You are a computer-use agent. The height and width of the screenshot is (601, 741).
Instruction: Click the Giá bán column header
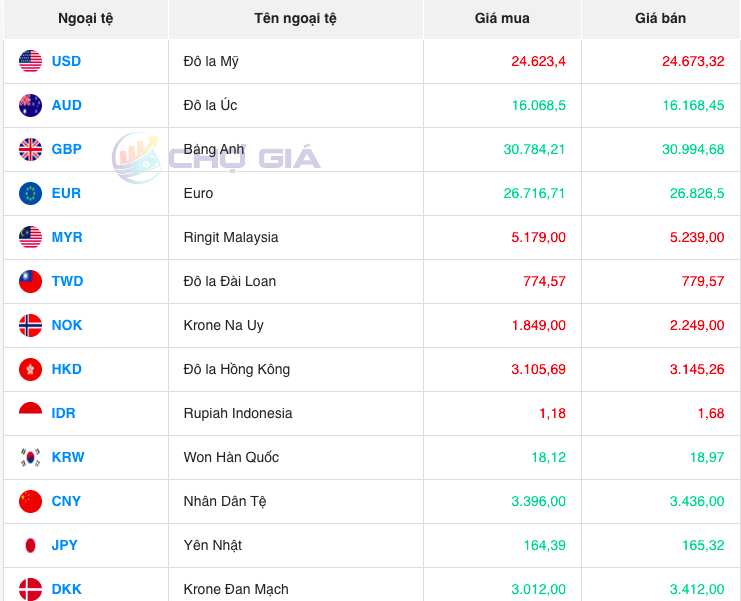pyautogui.click(x=660, y=18)
